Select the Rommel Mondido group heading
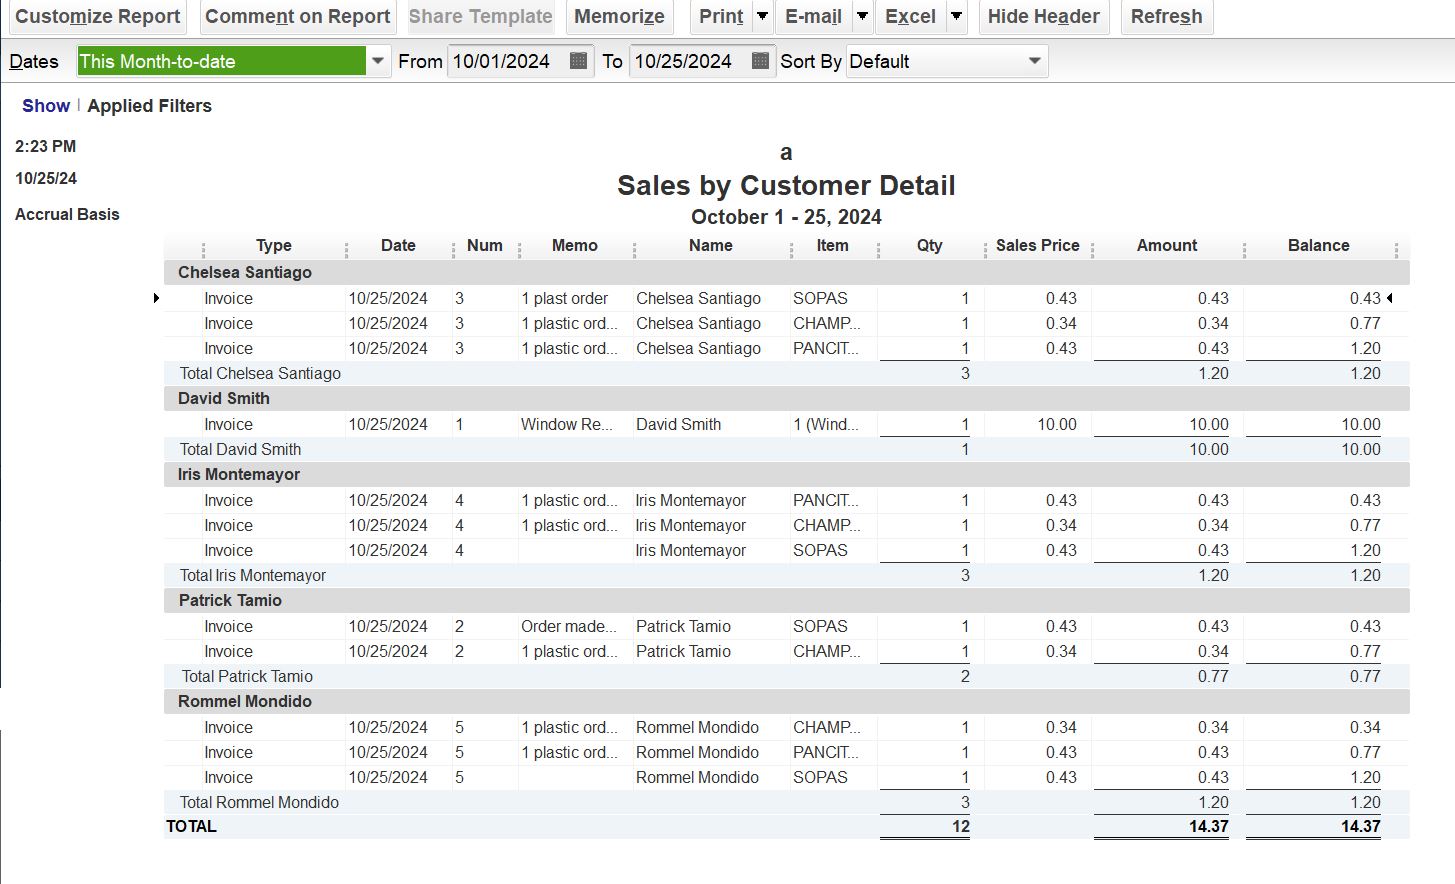Screen dimensions: 1455x884 coord(245,702)
